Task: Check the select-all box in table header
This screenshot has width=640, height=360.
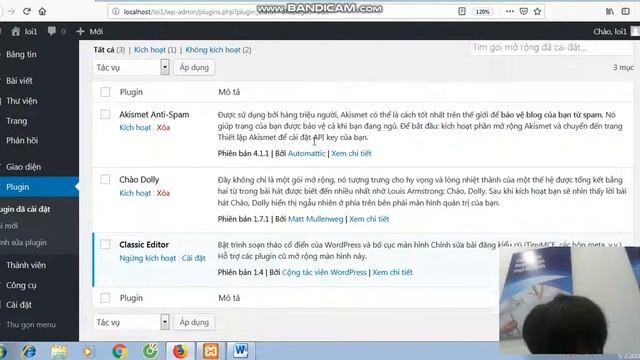Action: pyautogui.click(x=105, y=92)
